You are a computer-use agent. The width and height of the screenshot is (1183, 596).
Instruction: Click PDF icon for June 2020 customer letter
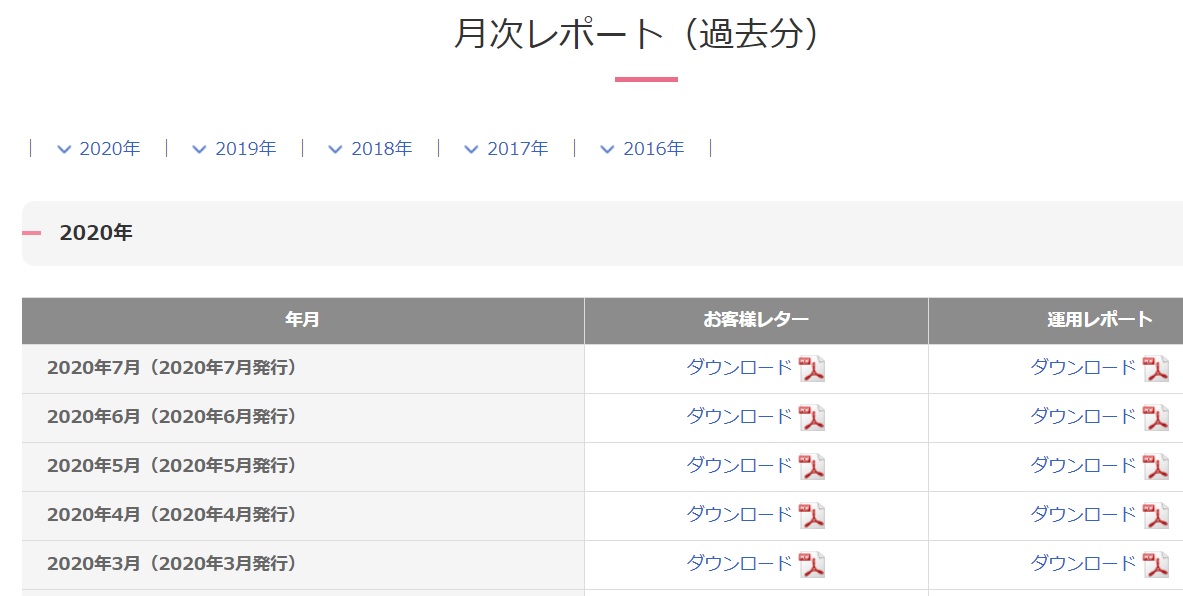(x=812, y=418)
